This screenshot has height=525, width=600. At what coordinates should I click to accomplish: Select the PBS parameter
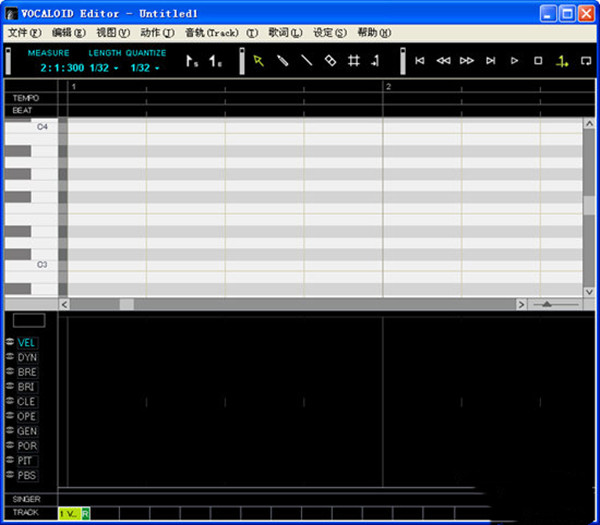tap(27, 476)
